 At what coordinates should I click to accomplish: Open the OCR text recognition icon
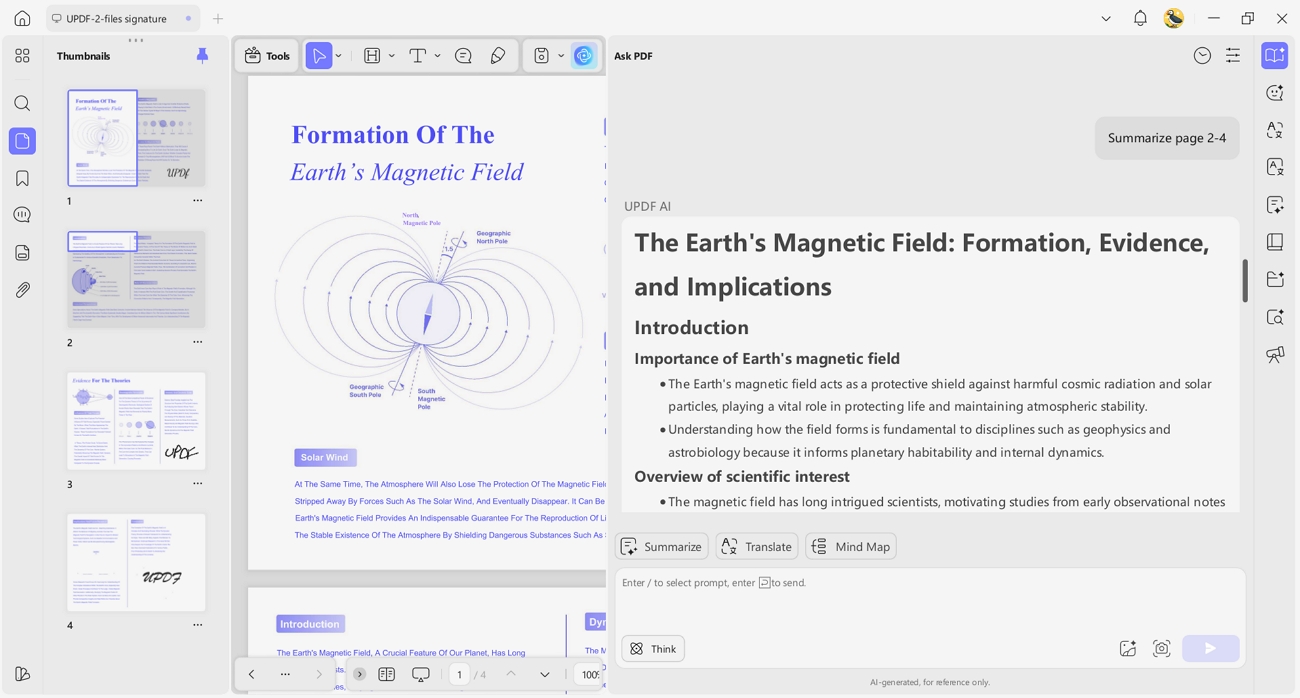click(x=1275, y=167)
